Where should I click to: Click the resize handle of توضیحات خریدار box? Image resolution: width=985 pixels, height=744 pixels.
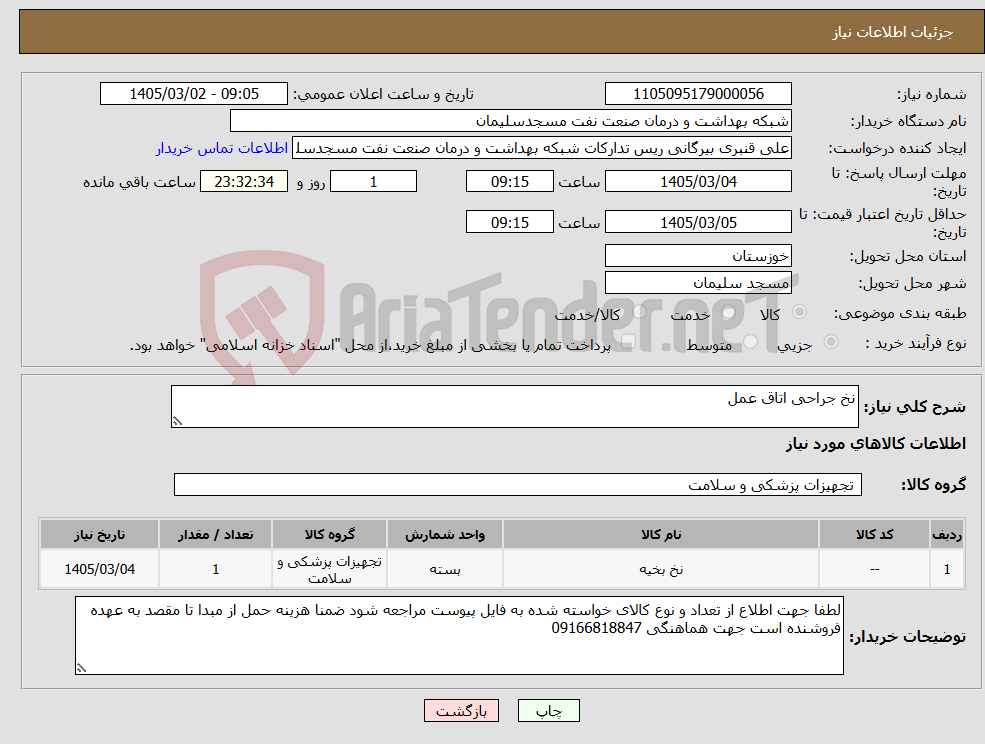tap(81, 669)
